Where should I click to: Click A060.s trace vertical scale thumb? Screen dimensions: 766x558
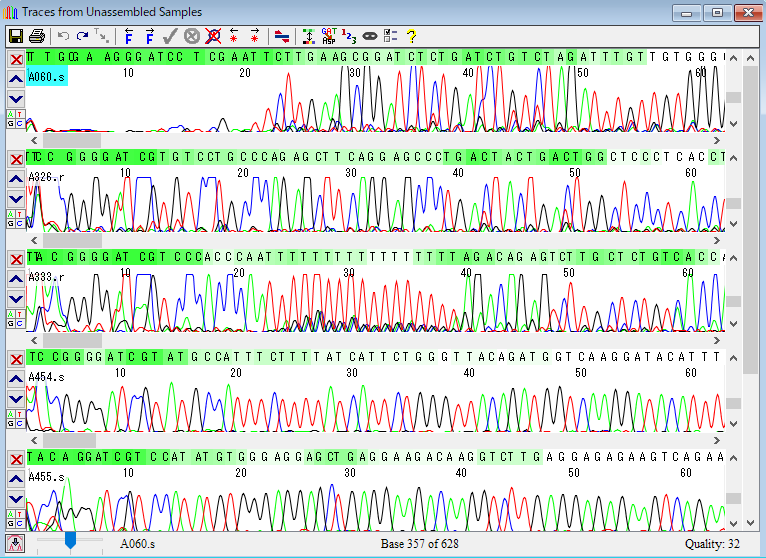pos(733,98)
